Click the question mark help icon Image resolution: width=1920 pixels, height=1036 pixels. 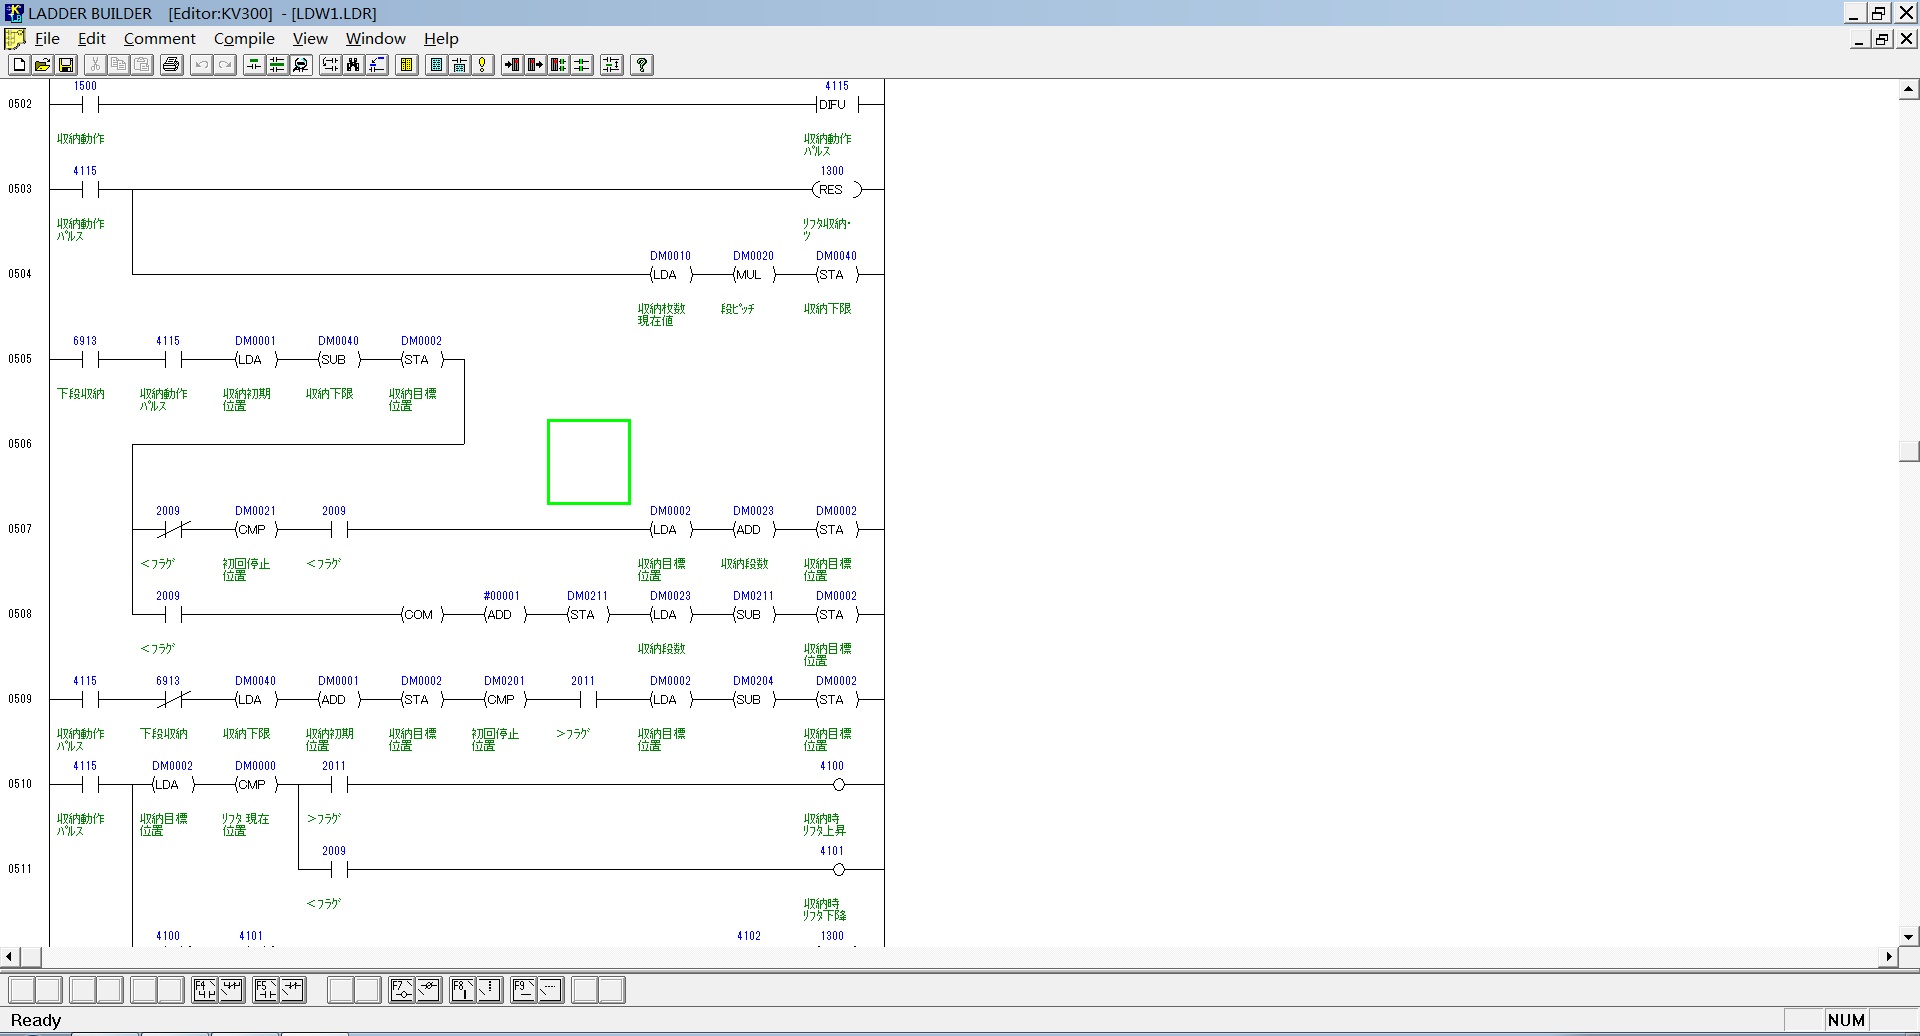[x=642, y=65]
